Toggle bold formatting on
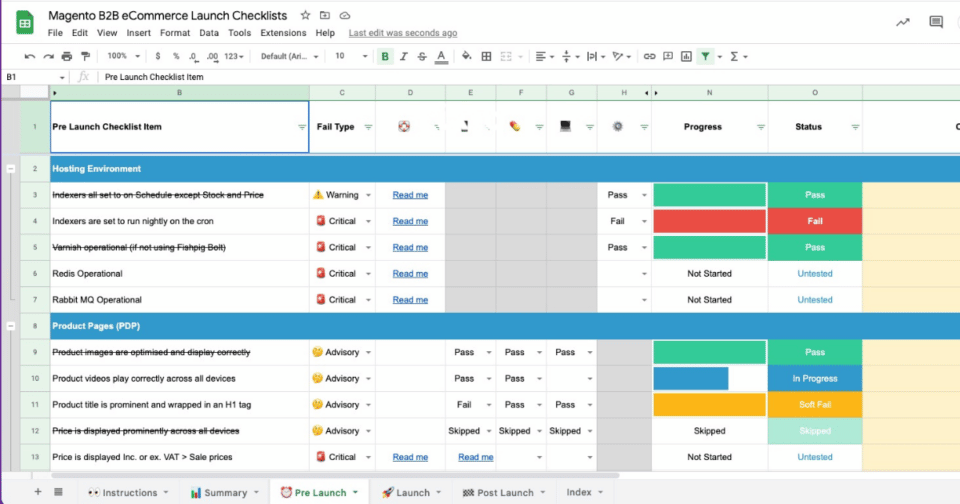This screenshot has height=504, width=960. point(385,56)
